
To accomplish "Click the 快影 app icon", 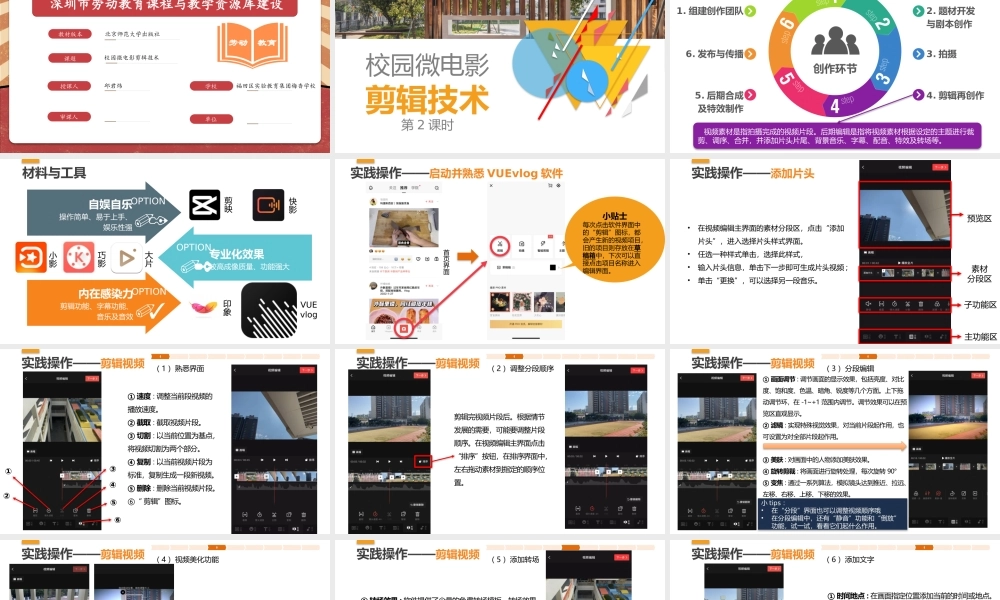I will (x=268, y=205).
